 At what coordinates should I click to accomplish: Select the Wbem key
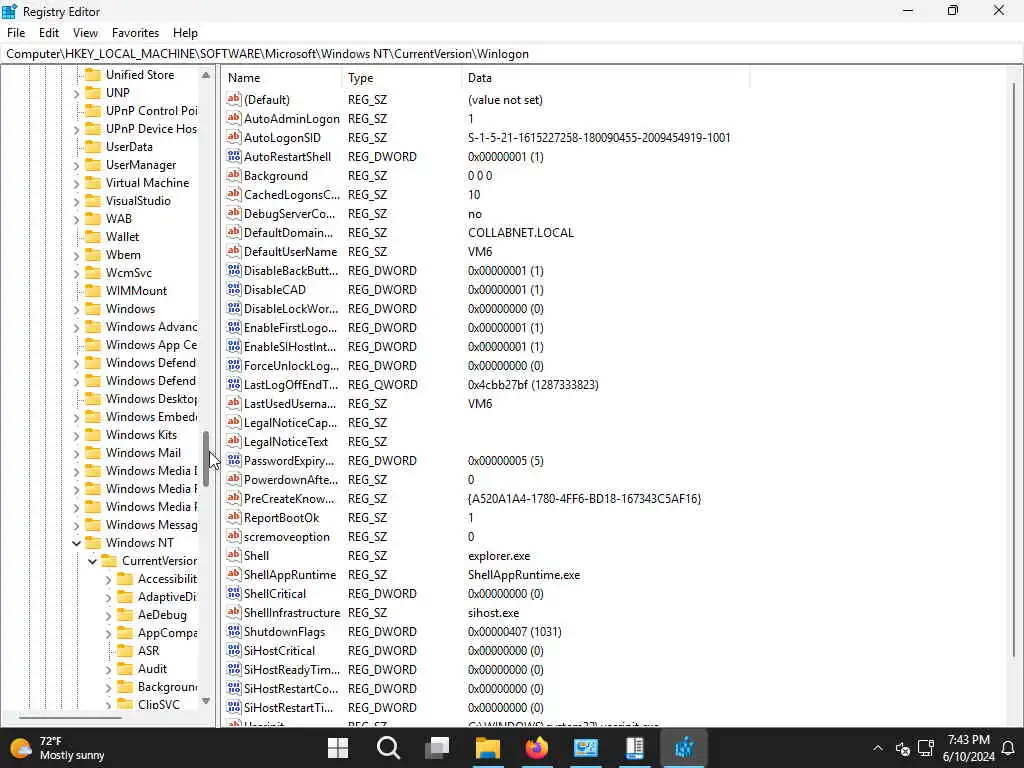[123, 255]
